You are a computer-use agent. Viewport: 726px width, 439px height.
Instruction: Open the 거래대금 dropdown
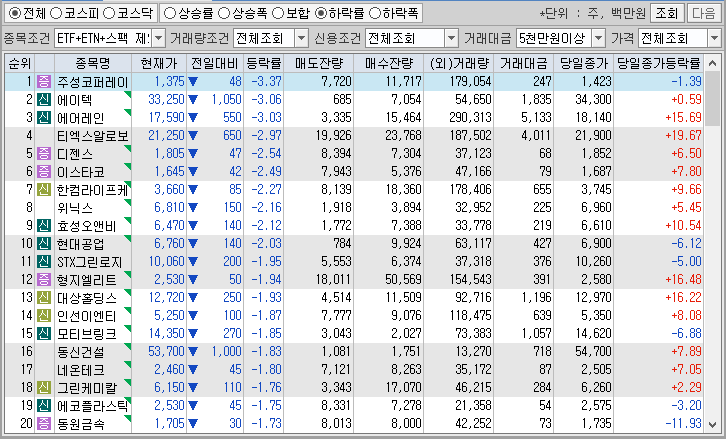tap(598, 38)
